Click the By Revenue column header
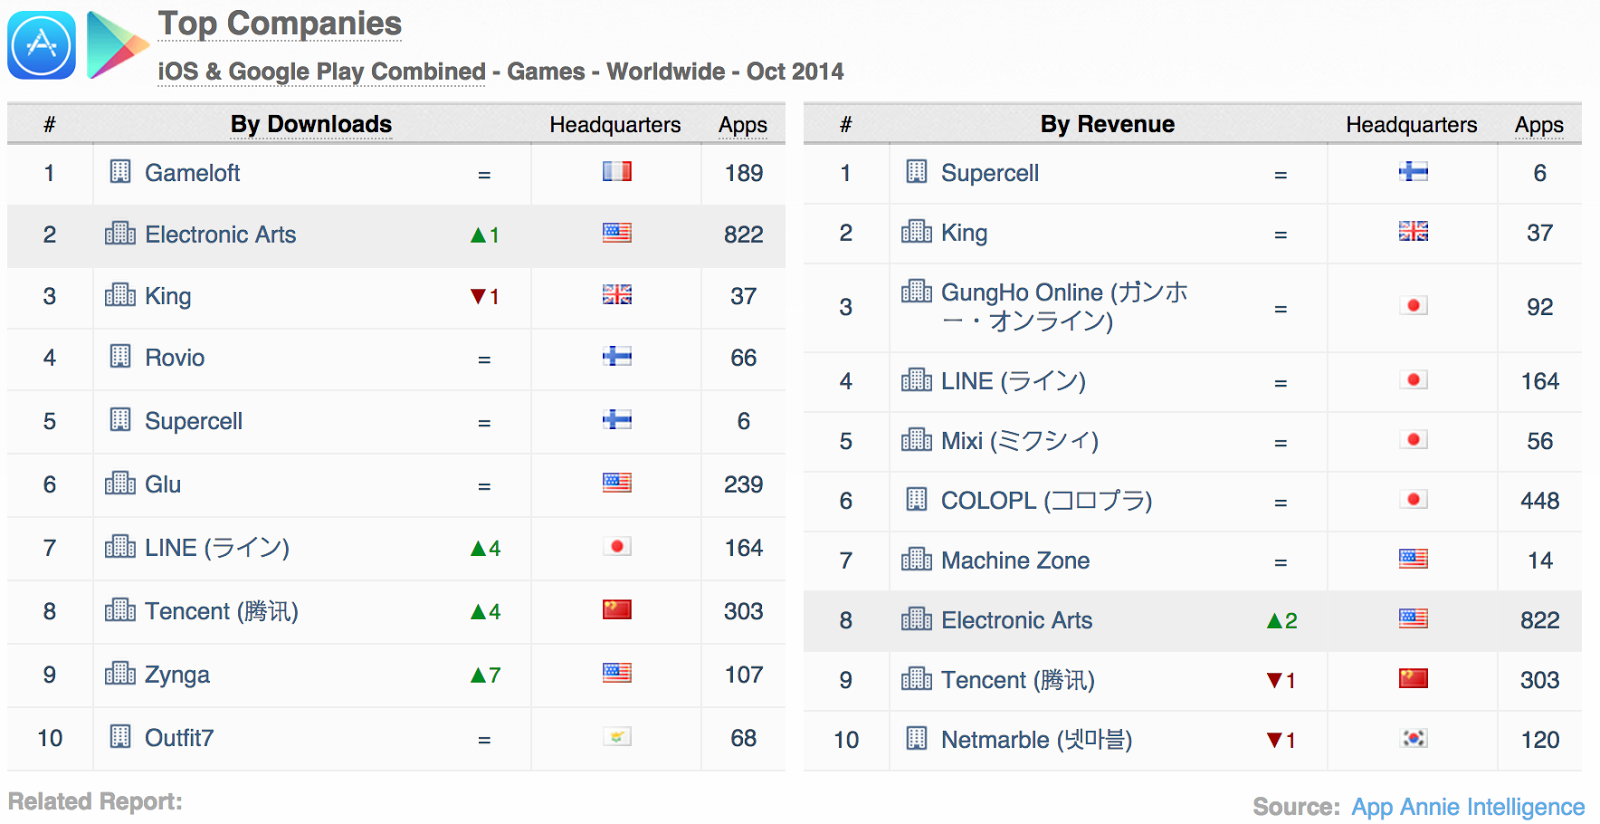This screenshot has height=824, width=1600. click(1107, 124)
